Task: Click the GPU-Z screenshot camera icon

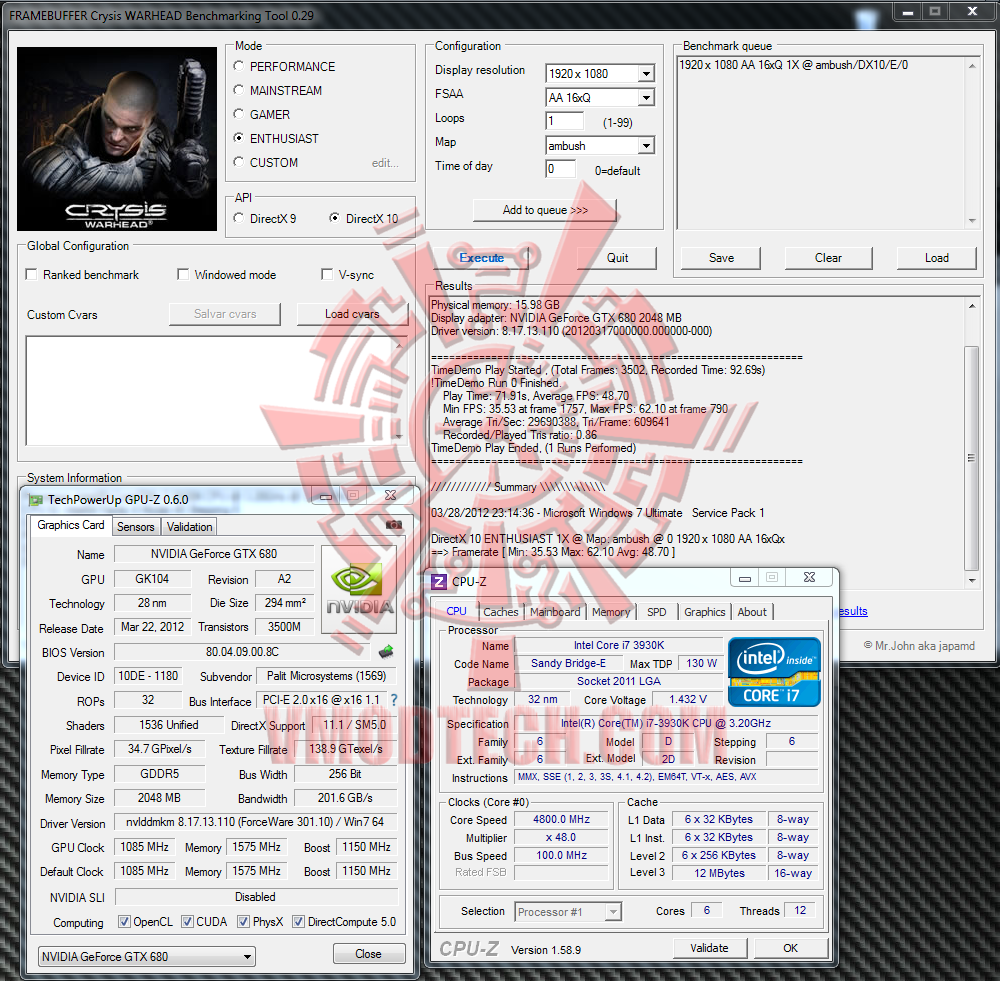Action: 394,525
